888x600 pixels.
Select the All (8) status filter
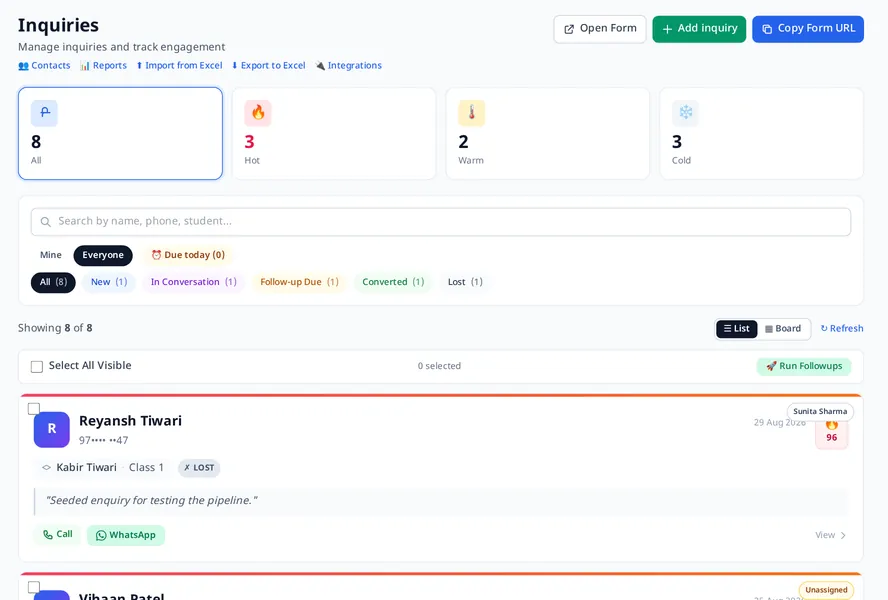53,282
